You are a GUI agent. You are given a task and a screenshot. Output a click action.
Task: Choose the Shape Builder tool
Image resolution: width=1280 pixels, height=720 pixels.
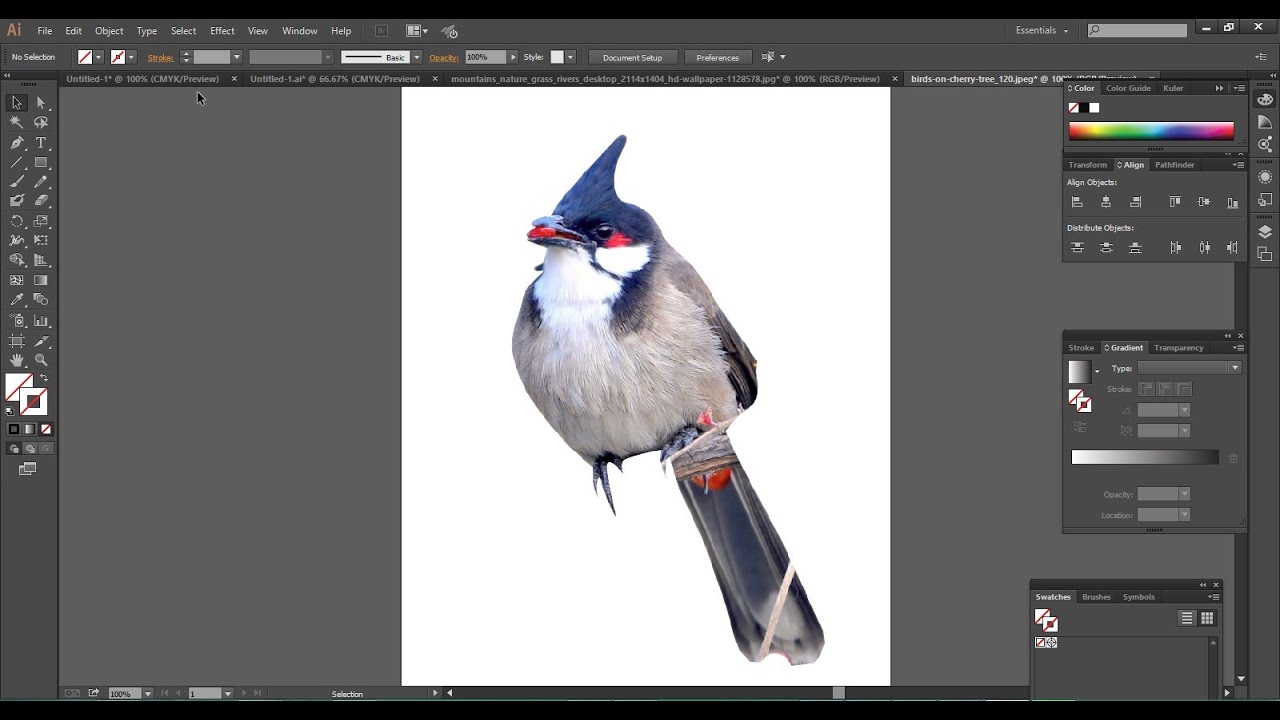(x=17, y=260)
